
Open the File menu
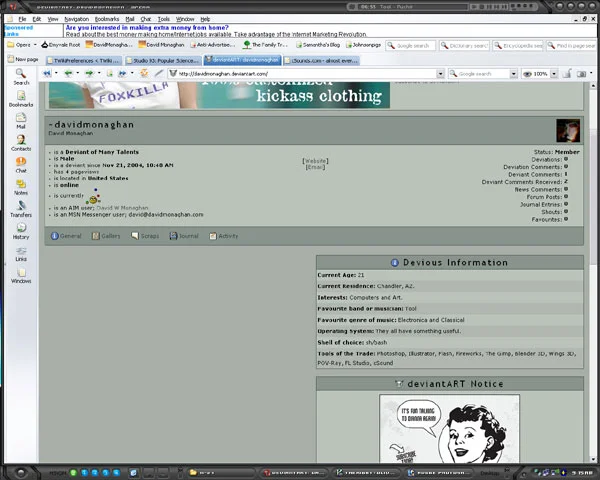22,19
